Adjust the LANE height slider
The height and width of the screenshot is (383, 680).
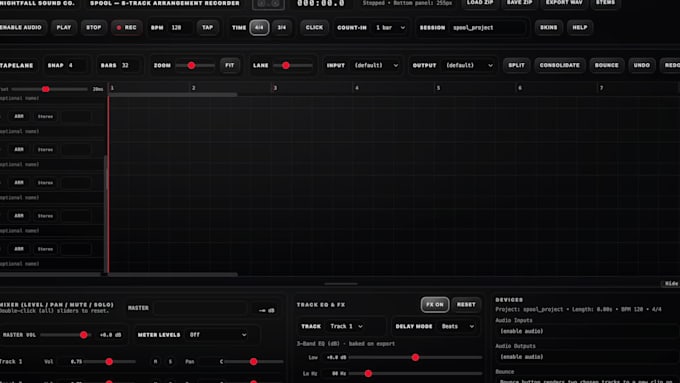(x=293, y=65)
